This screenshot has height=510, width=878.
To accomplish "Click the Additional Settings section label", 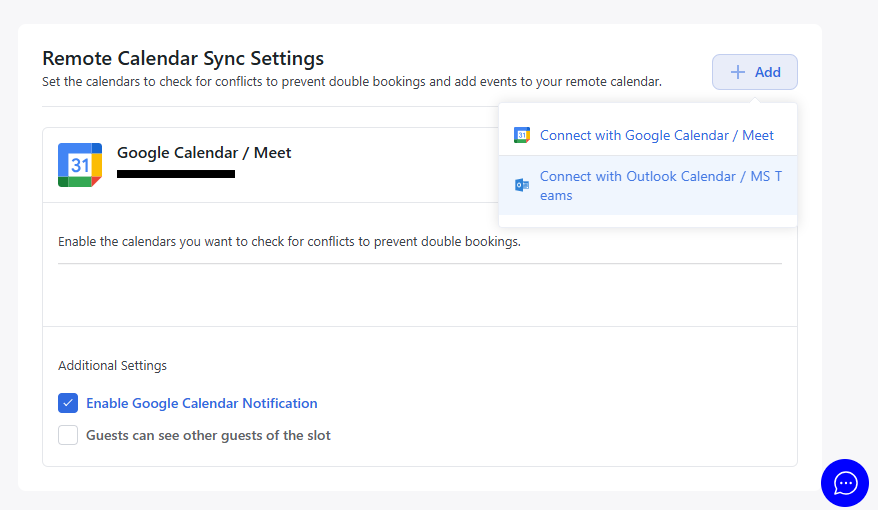I will coord(112,365).
